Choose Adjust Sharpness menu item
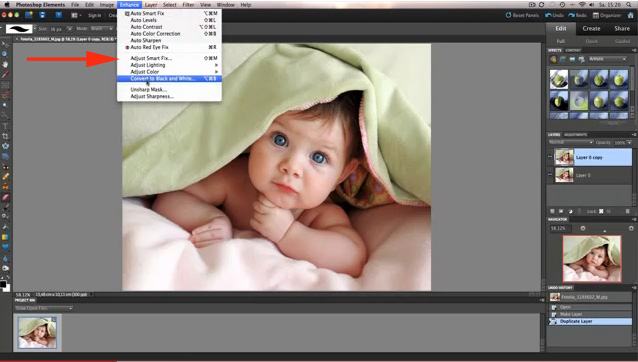Screen dimensions: 638x362 pos(169,96)
